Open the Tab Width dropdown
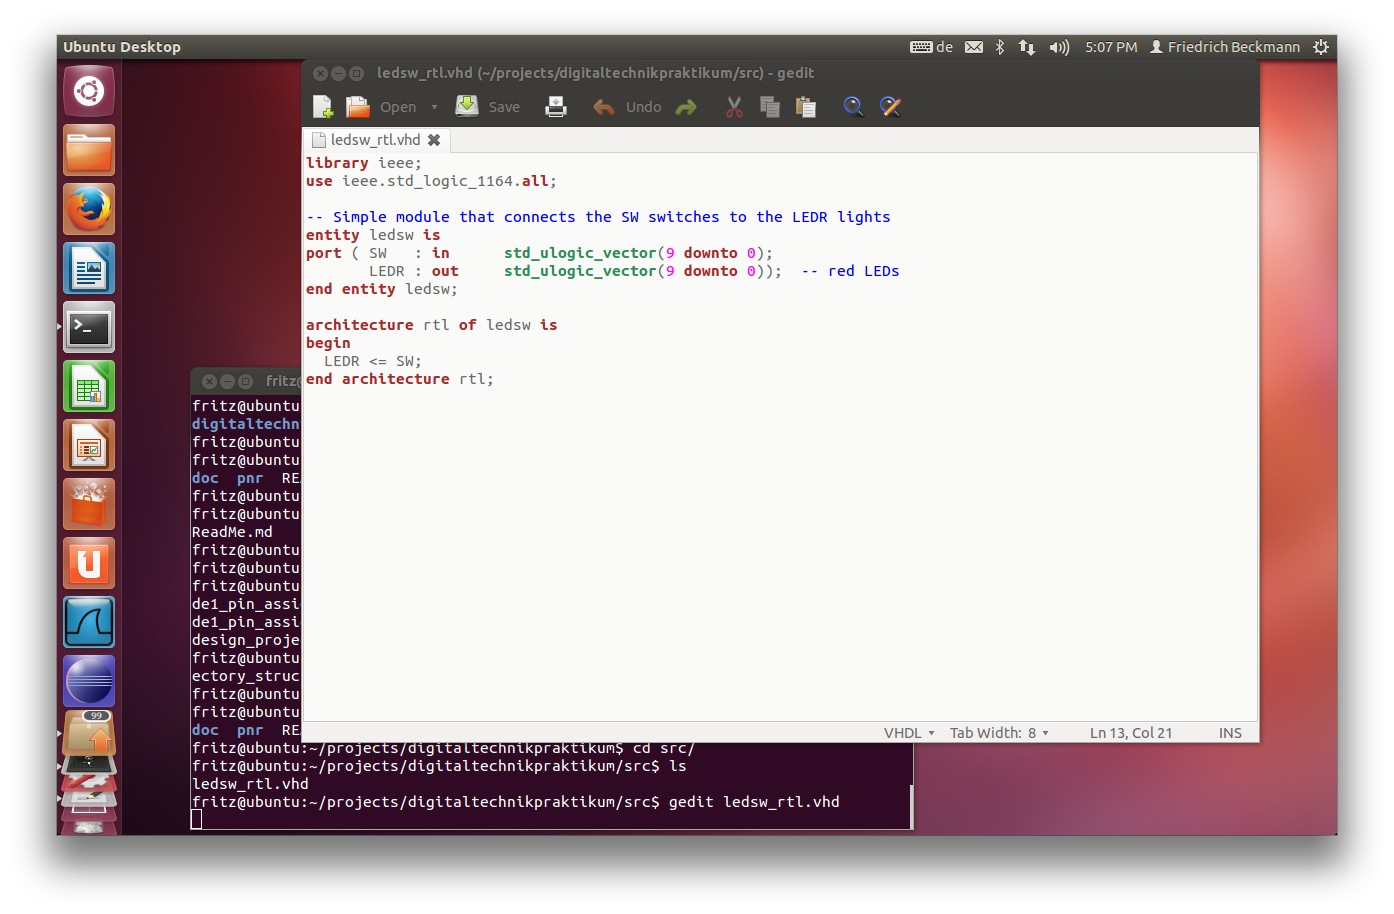1394x914 pixels. [x=998, y=733]
